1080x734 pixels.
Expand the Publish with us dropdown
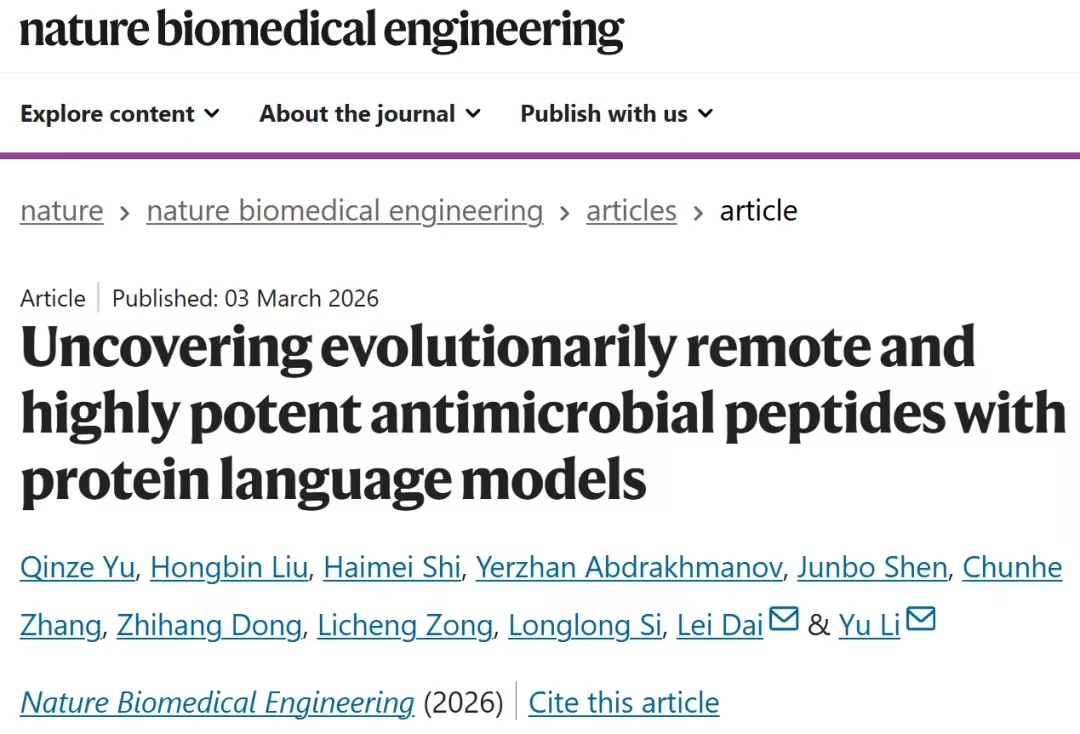pyautogui.click(x=616, y=114)
